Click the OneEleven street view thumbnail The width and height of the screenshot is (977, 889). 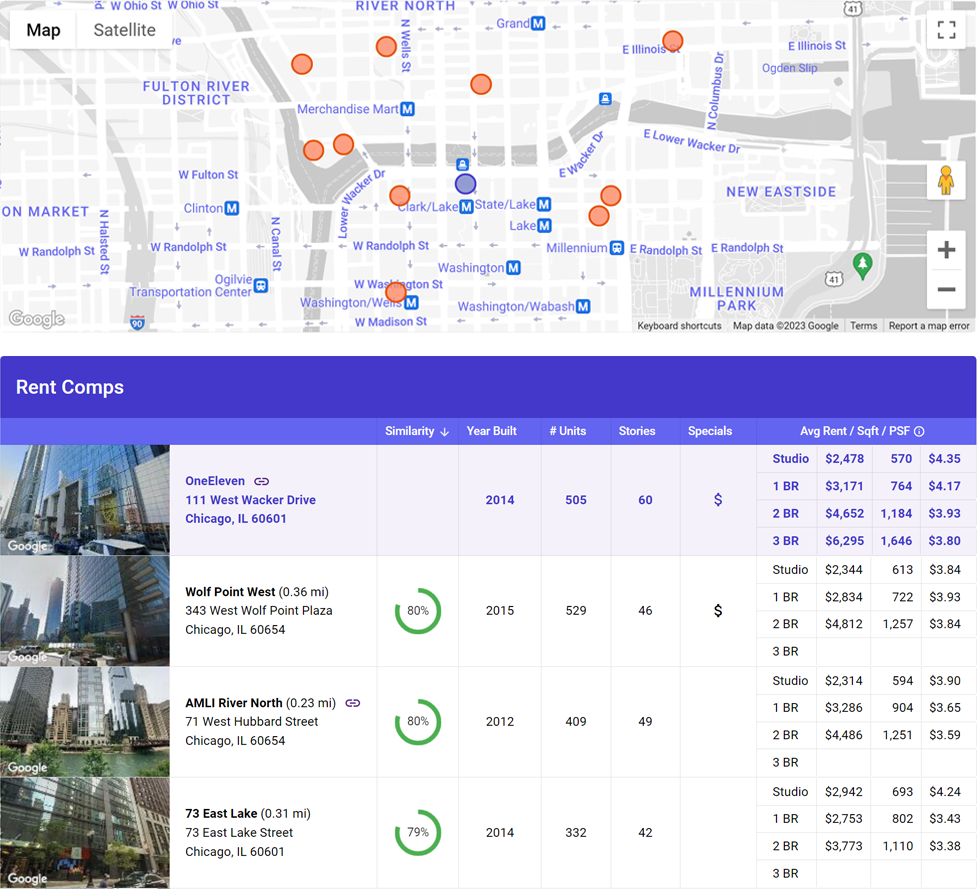pyautogui.click(x=85, y=499)
